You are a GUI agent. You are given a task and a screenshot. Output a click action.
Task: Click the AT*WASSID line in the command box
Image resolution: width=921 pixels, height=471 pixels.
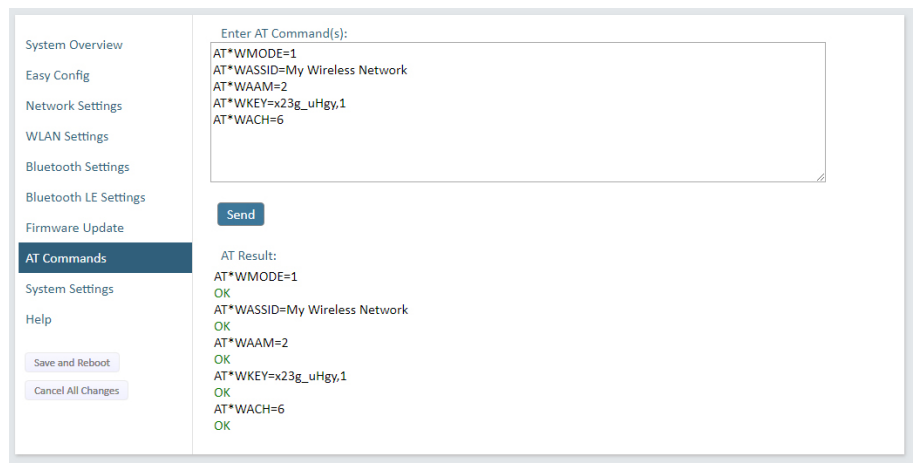click(x=310, y=70)
